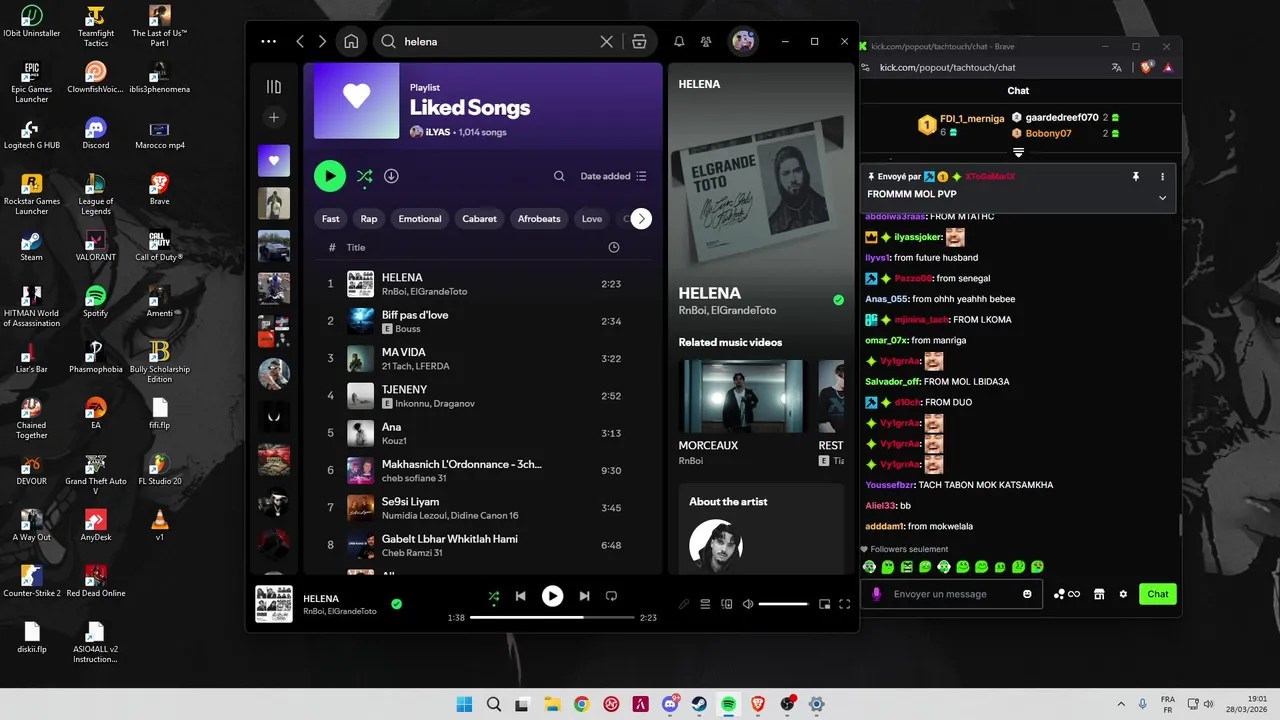Click the main Play button in the player bar
Image resolution: width=1280 pixels, height=720 pixels.
tap(552, 596)
